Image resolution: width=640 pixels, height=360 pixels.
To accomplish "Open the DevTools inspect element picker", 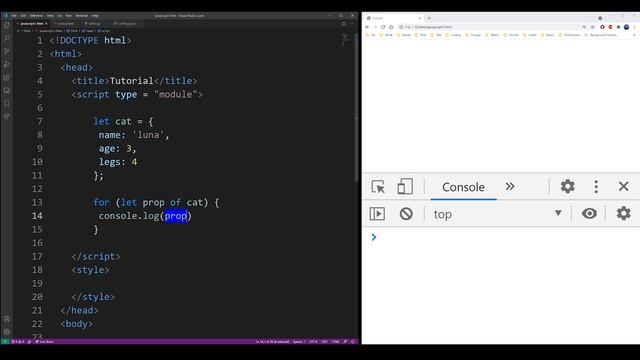I will (x=378, y=187).
